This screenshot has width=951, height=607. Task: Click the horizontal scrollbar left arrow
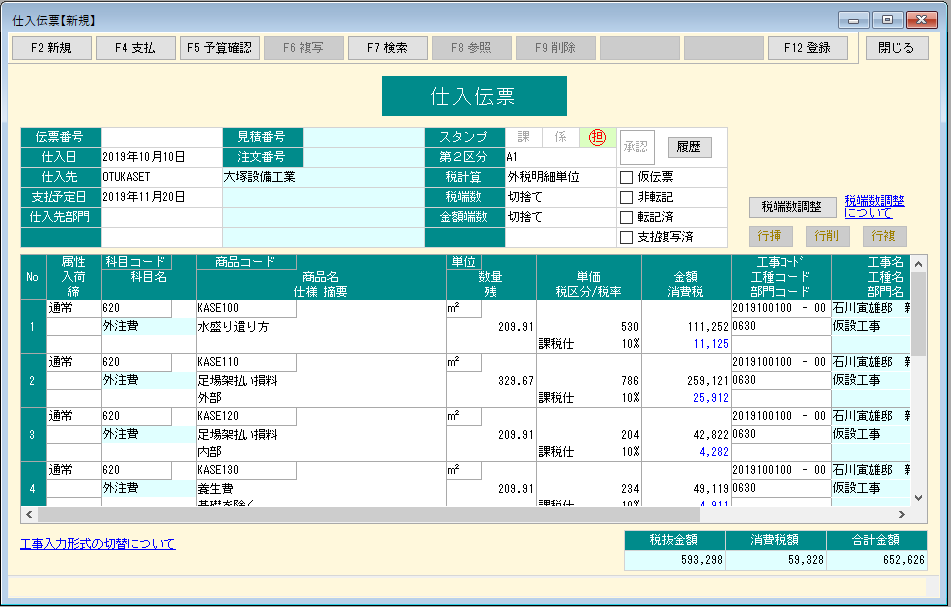(29, 515)
